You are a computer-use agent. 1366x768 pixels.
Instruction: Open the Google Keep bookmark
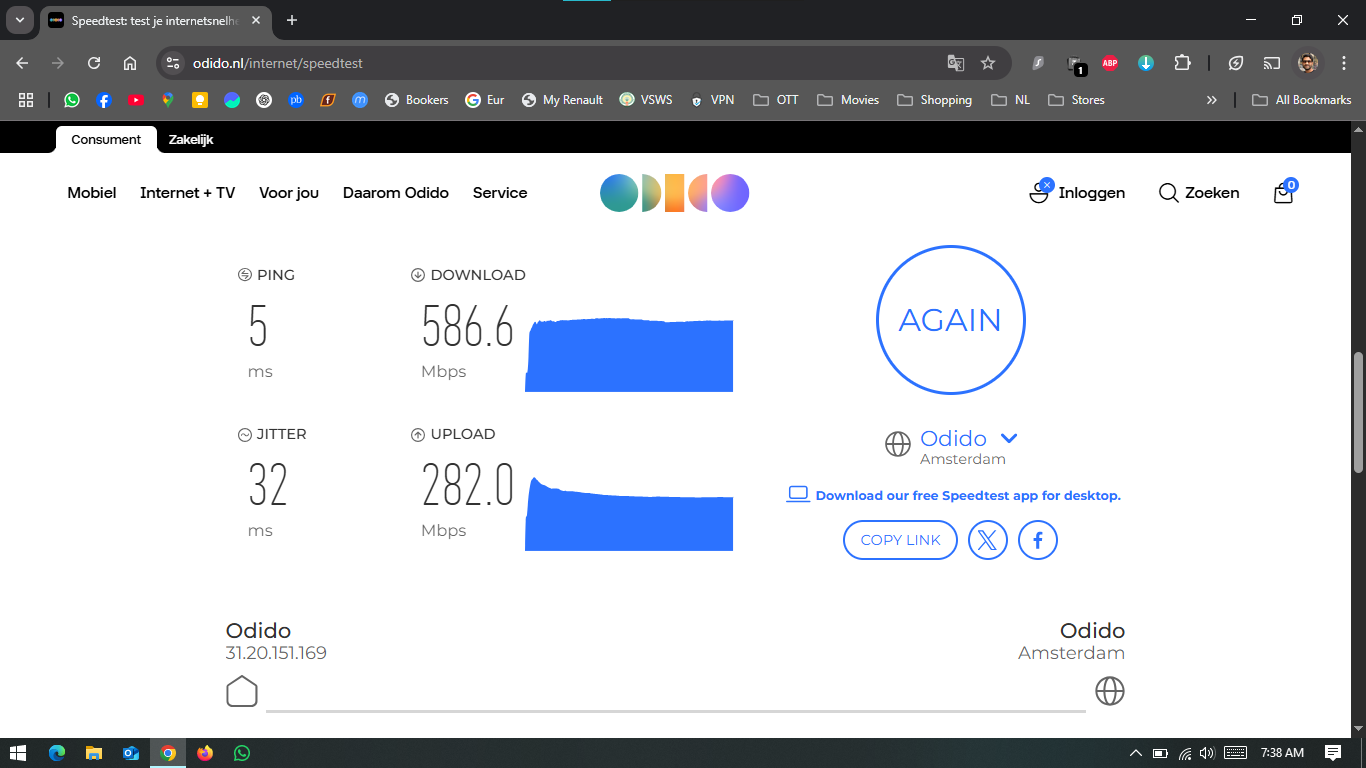coord(200,100)
